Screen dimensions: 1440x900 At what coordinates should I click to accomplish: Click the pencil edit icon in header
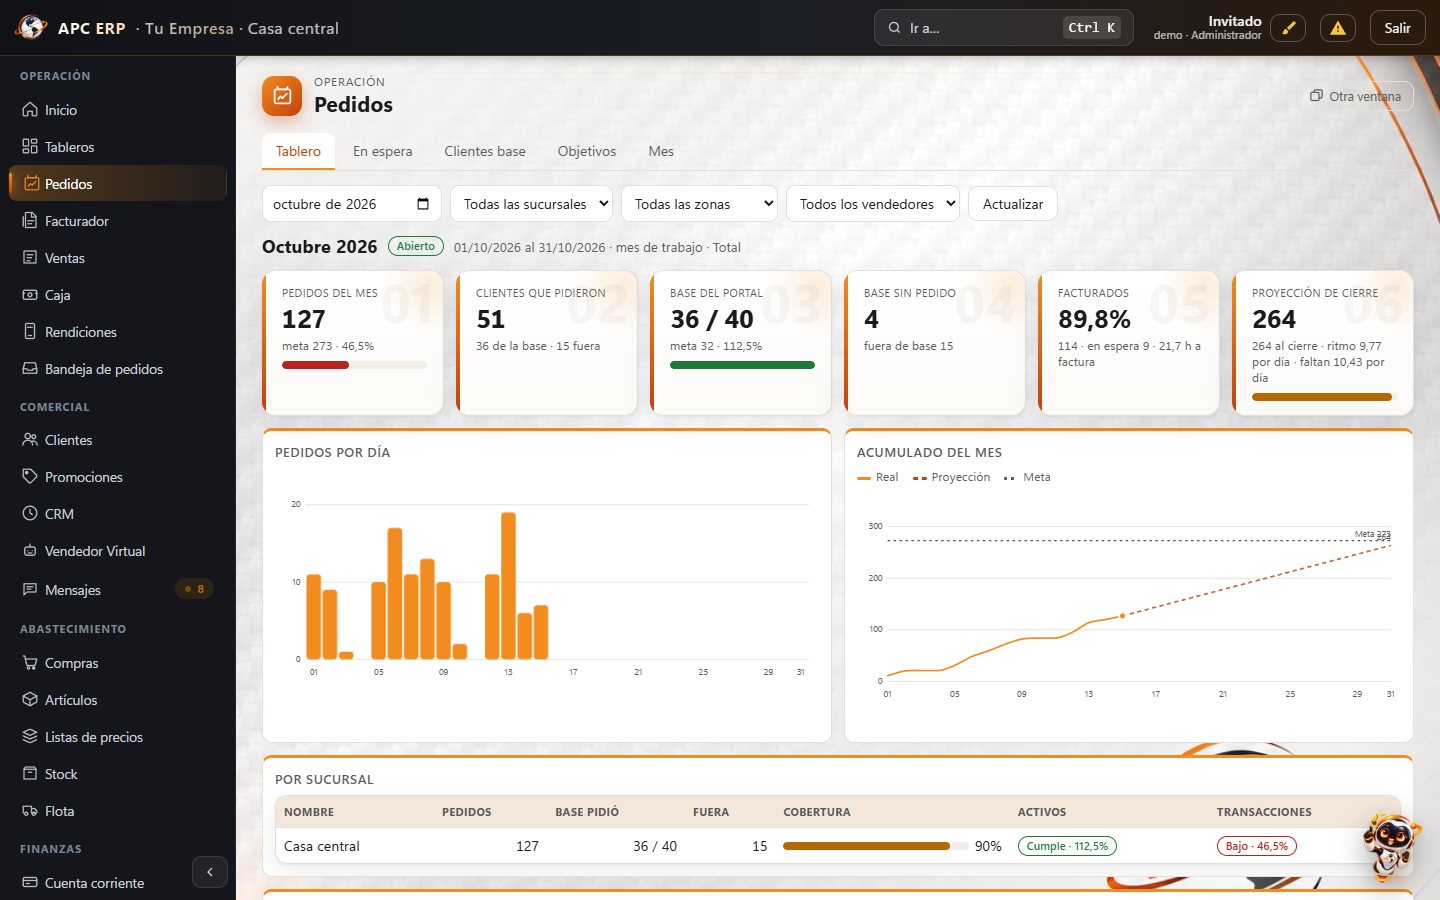point(1288,28)
